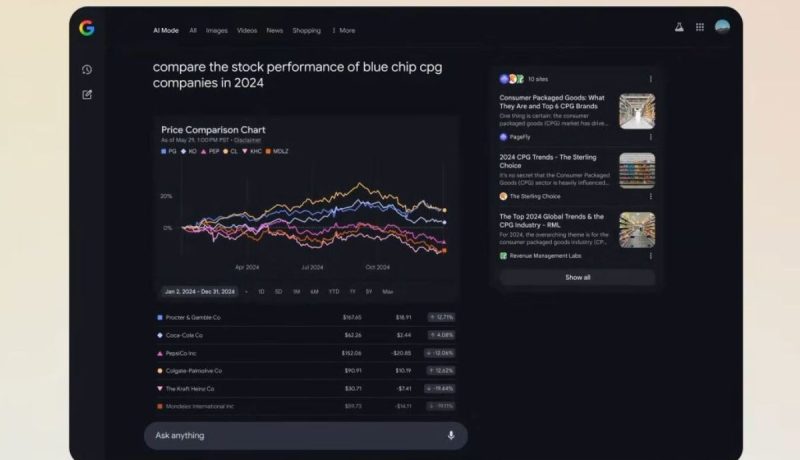Open the options menu beside 10 sites
The height and width of the screenshot is (460, 800).
651,79
